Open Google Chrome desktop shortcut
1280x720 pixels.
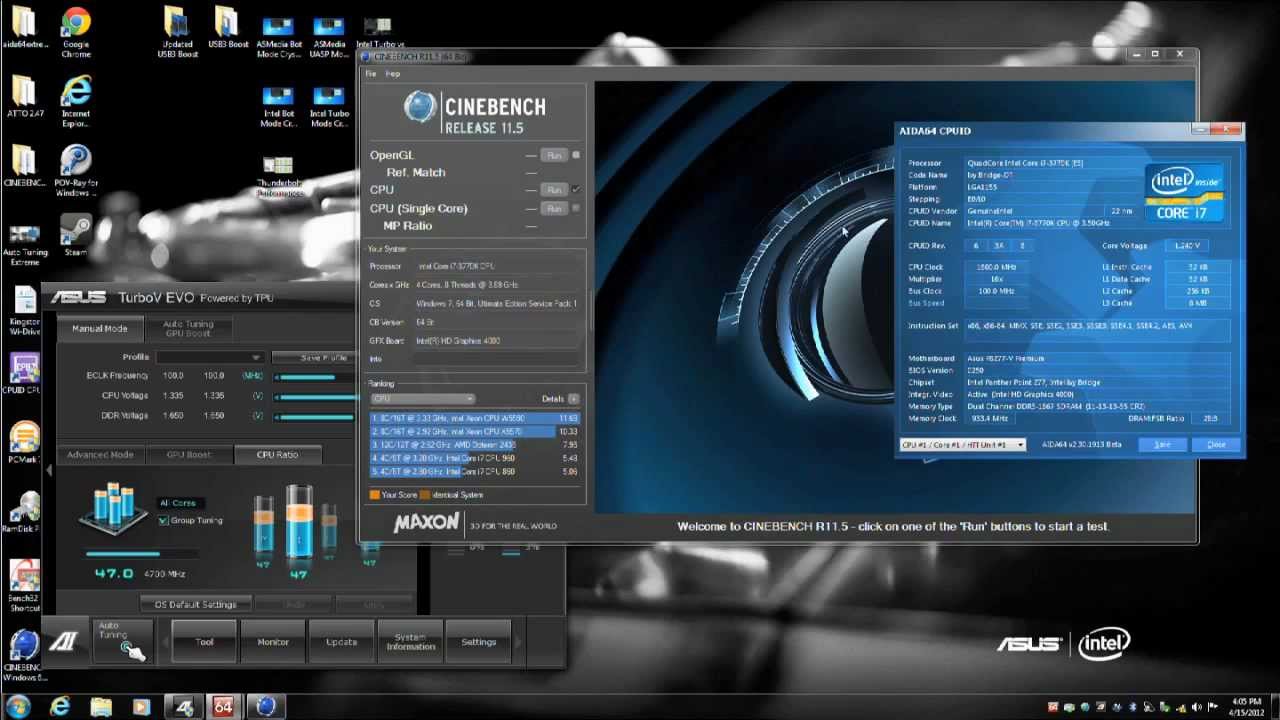point(76,32)
